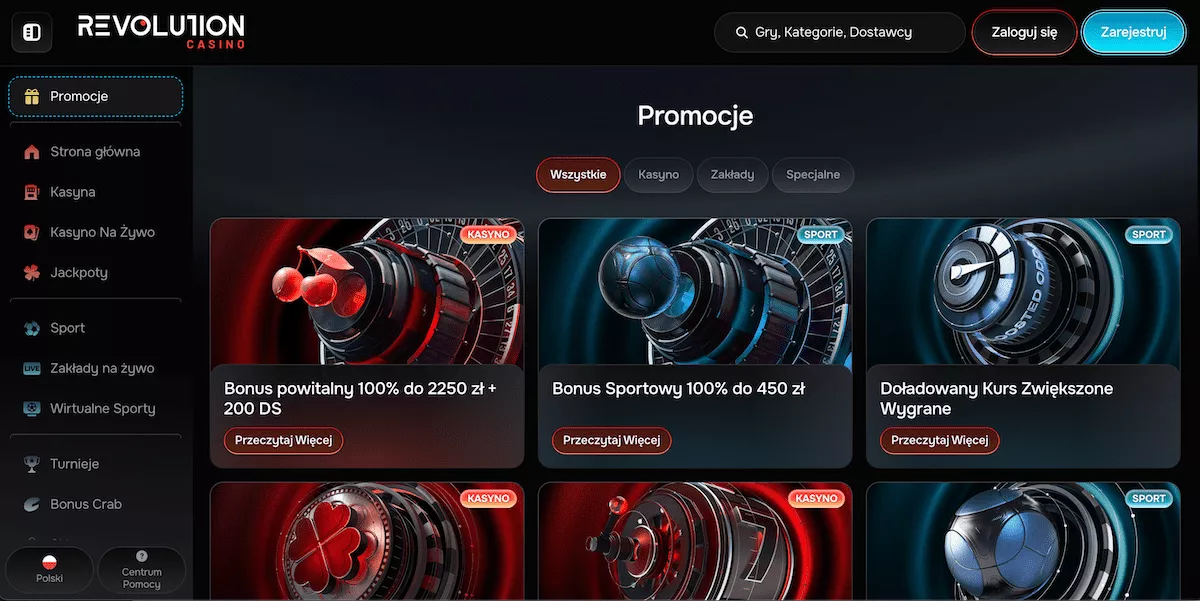1200x601 pixels.
Task: Open Centrum Pomocy help button
Action: pos(141,571)
